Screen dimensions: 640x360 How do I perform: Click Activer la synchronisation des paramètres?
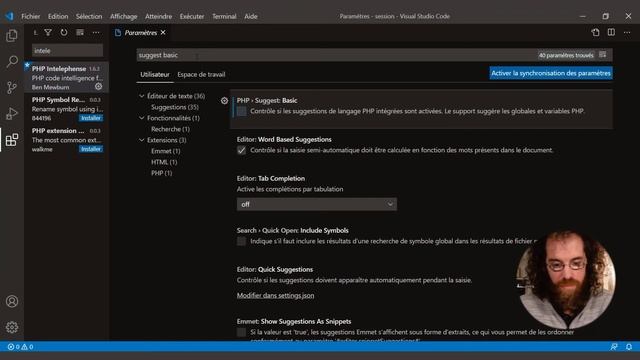tap(551, 73)
